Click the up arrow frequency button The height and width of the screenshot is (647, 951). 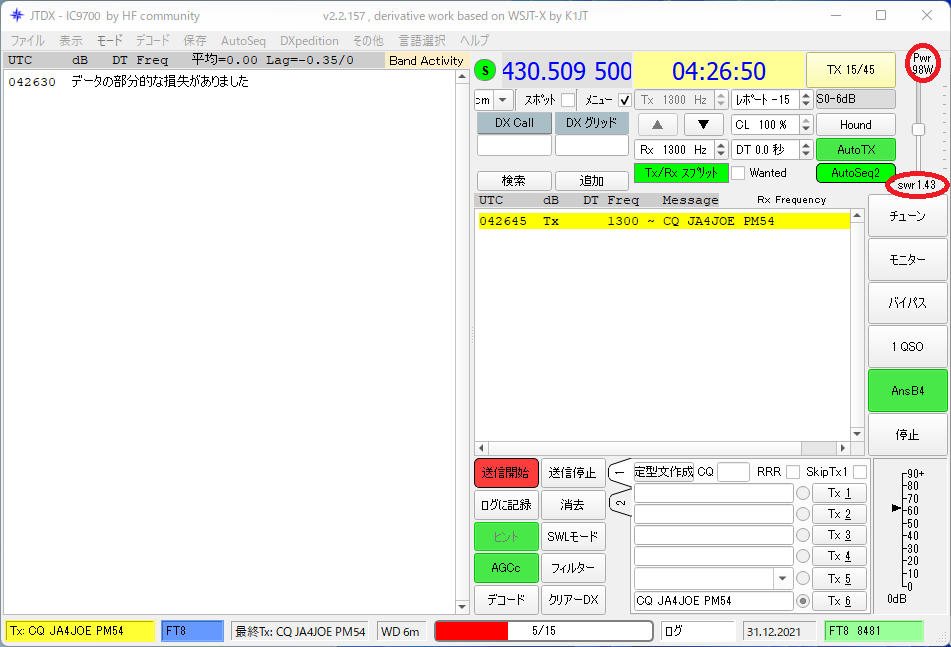tap(657, 125)
